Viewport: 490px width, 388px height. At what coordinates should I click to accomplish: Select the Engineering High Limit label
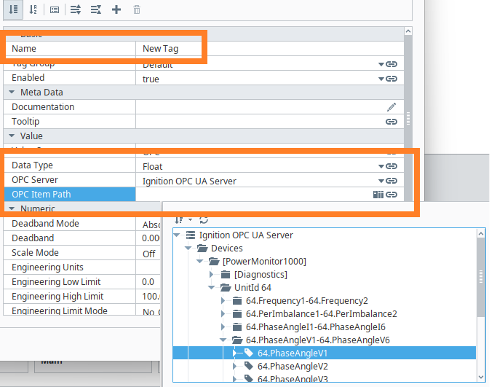tap(57, 296)
